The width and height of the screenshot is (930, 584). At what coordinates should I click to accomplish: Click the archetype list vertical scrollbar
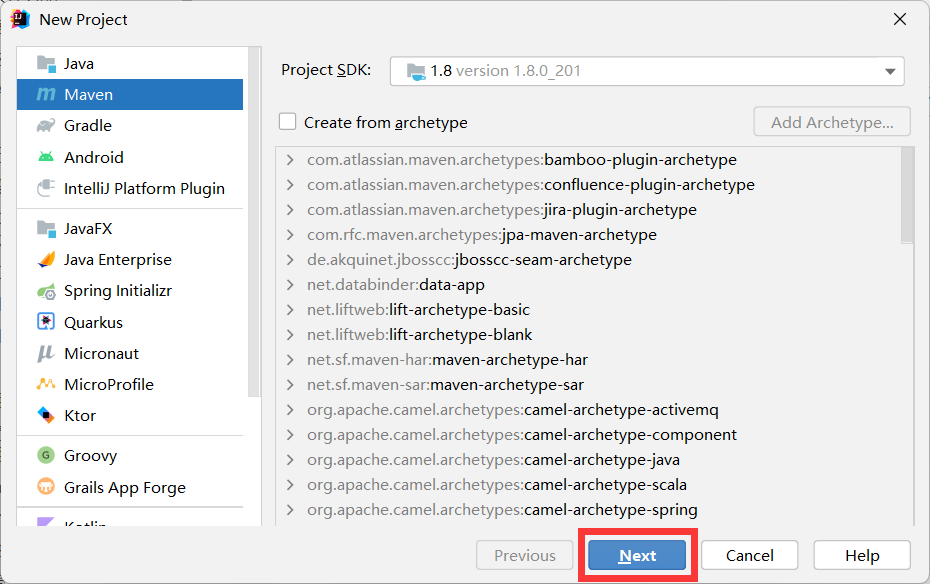coord(907,196)
